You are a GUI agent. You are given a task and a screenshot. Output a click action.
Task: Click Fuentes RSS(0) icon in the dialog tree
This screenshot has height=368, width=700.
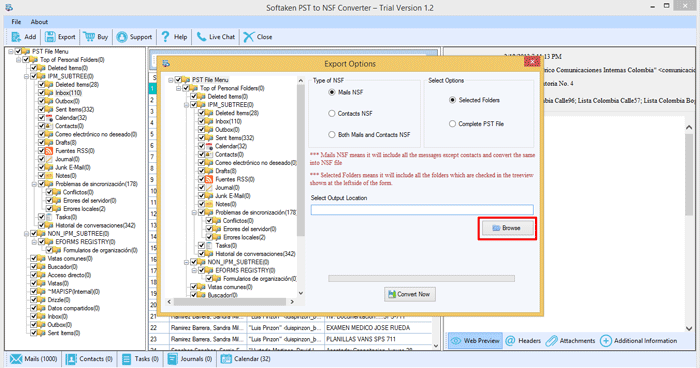tap(209, 179)
